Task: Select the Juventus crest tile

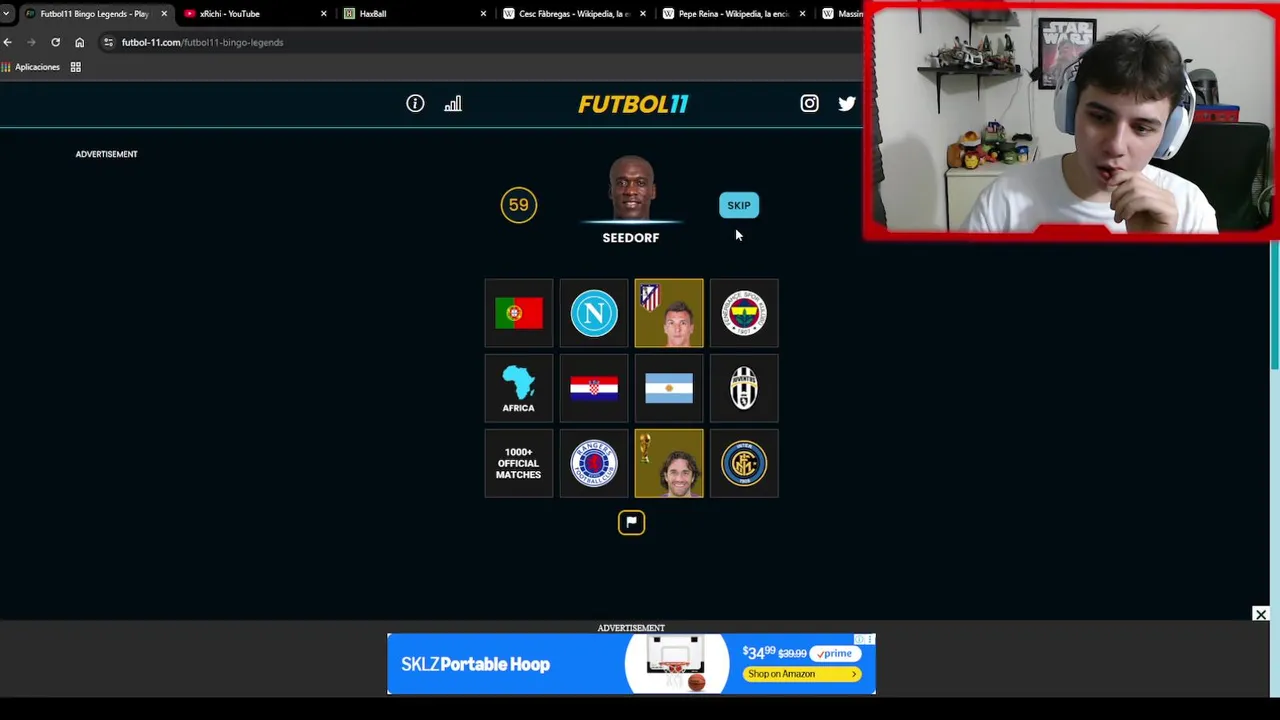Action: pos(744,388)
